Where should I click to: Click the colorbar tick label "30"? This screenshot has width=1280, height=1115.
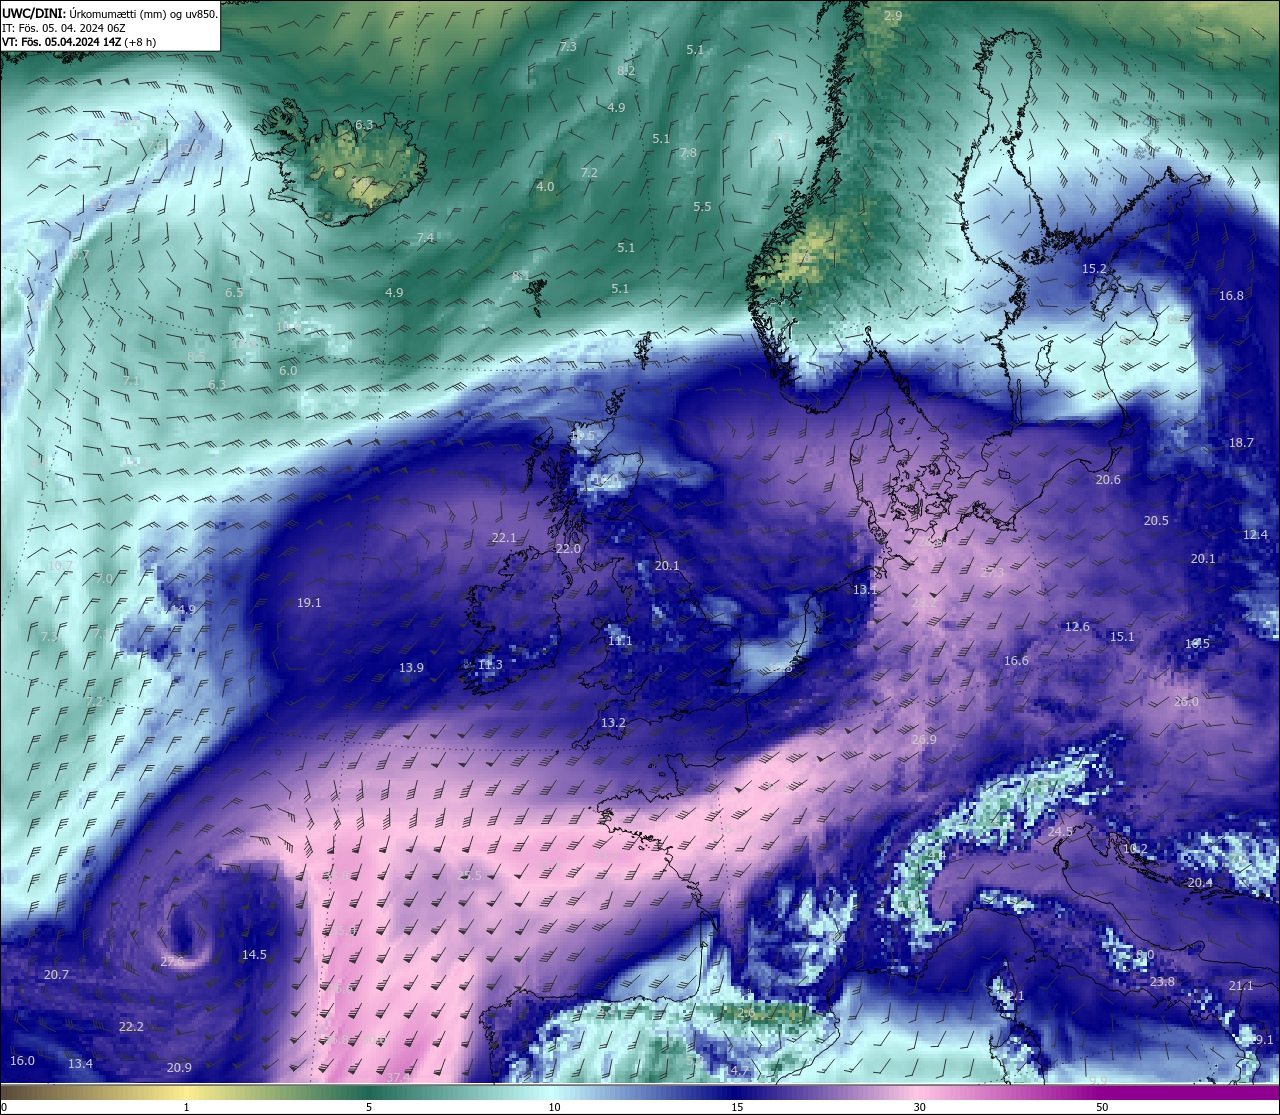tap(919, 1107)
